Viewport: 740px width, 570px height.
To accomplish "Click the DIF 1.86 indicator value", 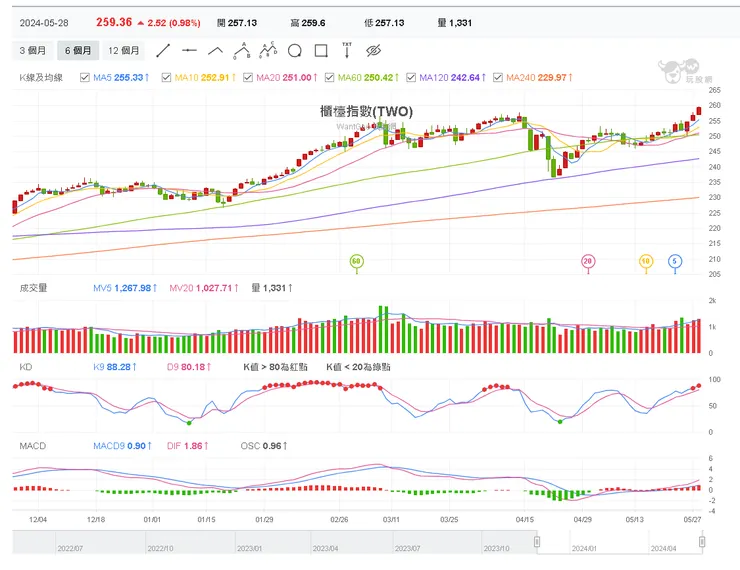I will click(x=187, y=446).
